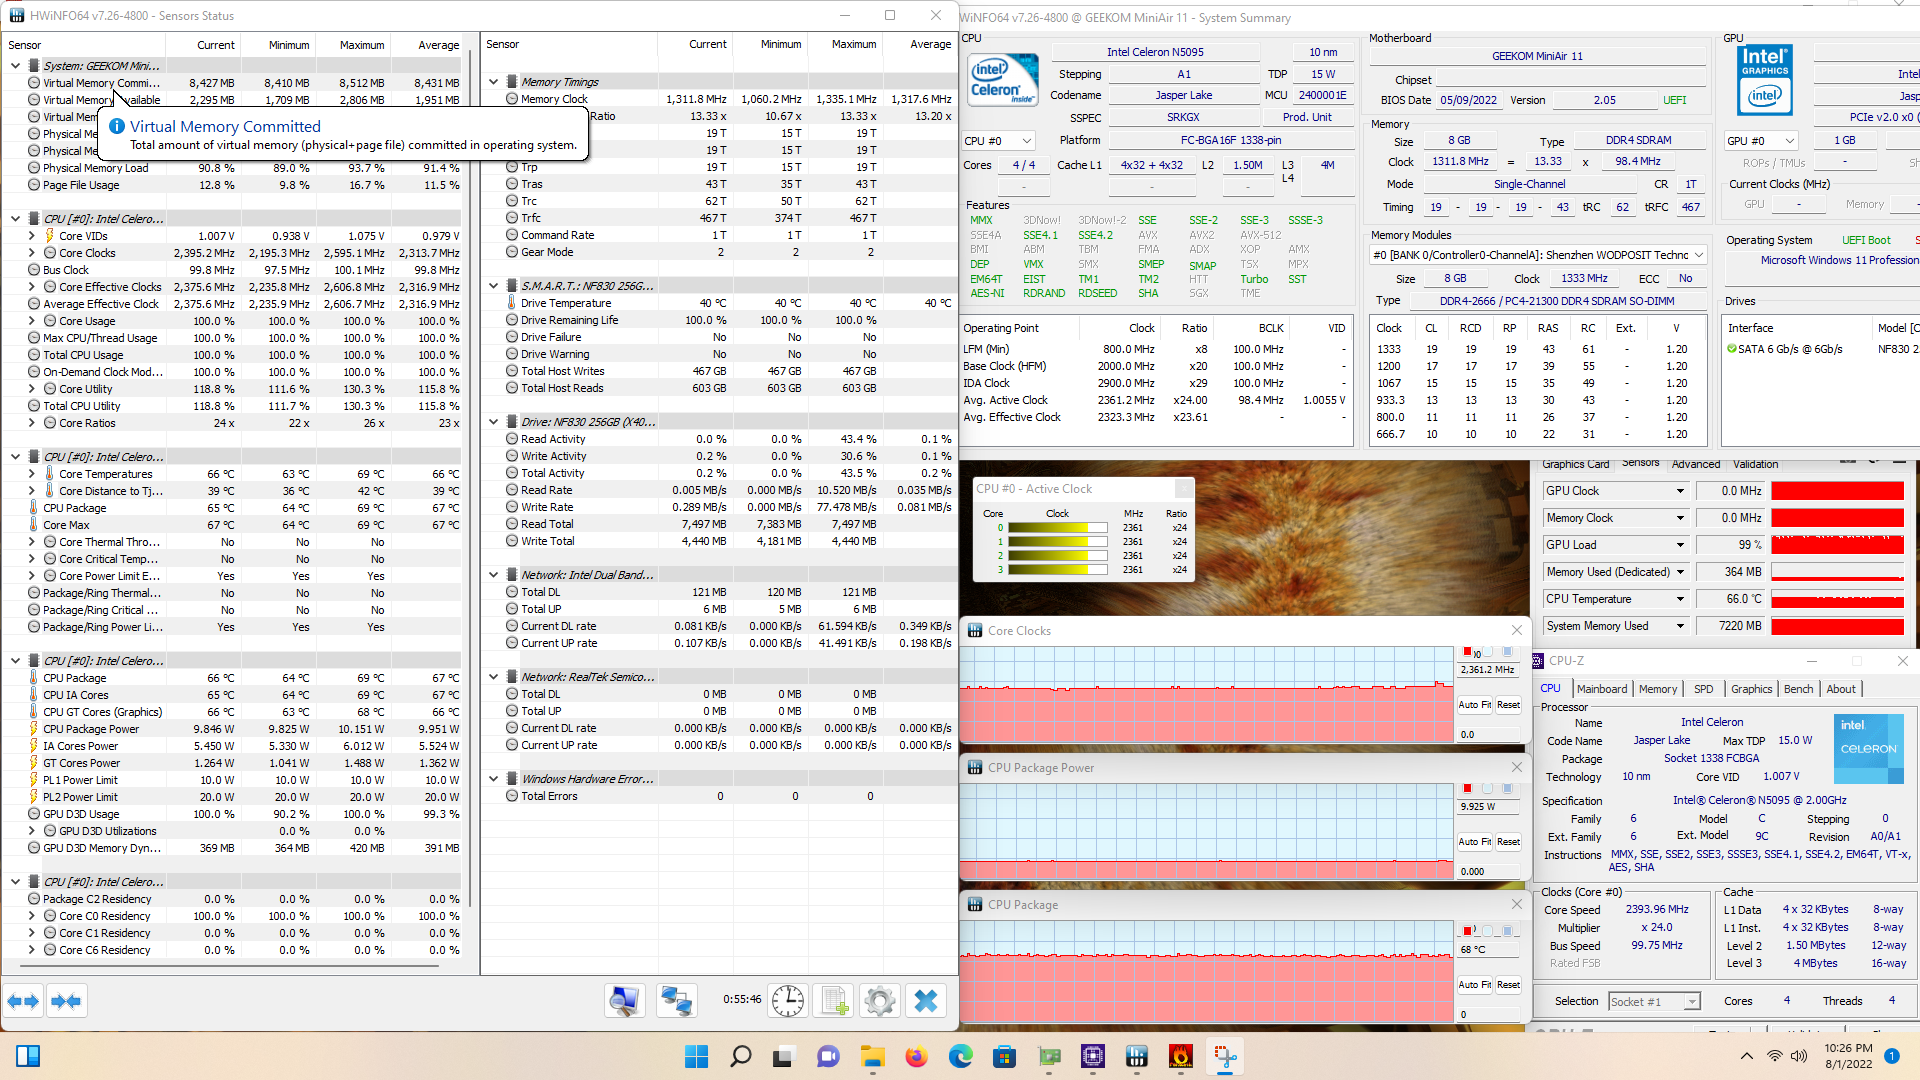Close the CPU #0 Active Clock popup
Viewport: 1920px width, 1080px height.
pos(1183,488)
